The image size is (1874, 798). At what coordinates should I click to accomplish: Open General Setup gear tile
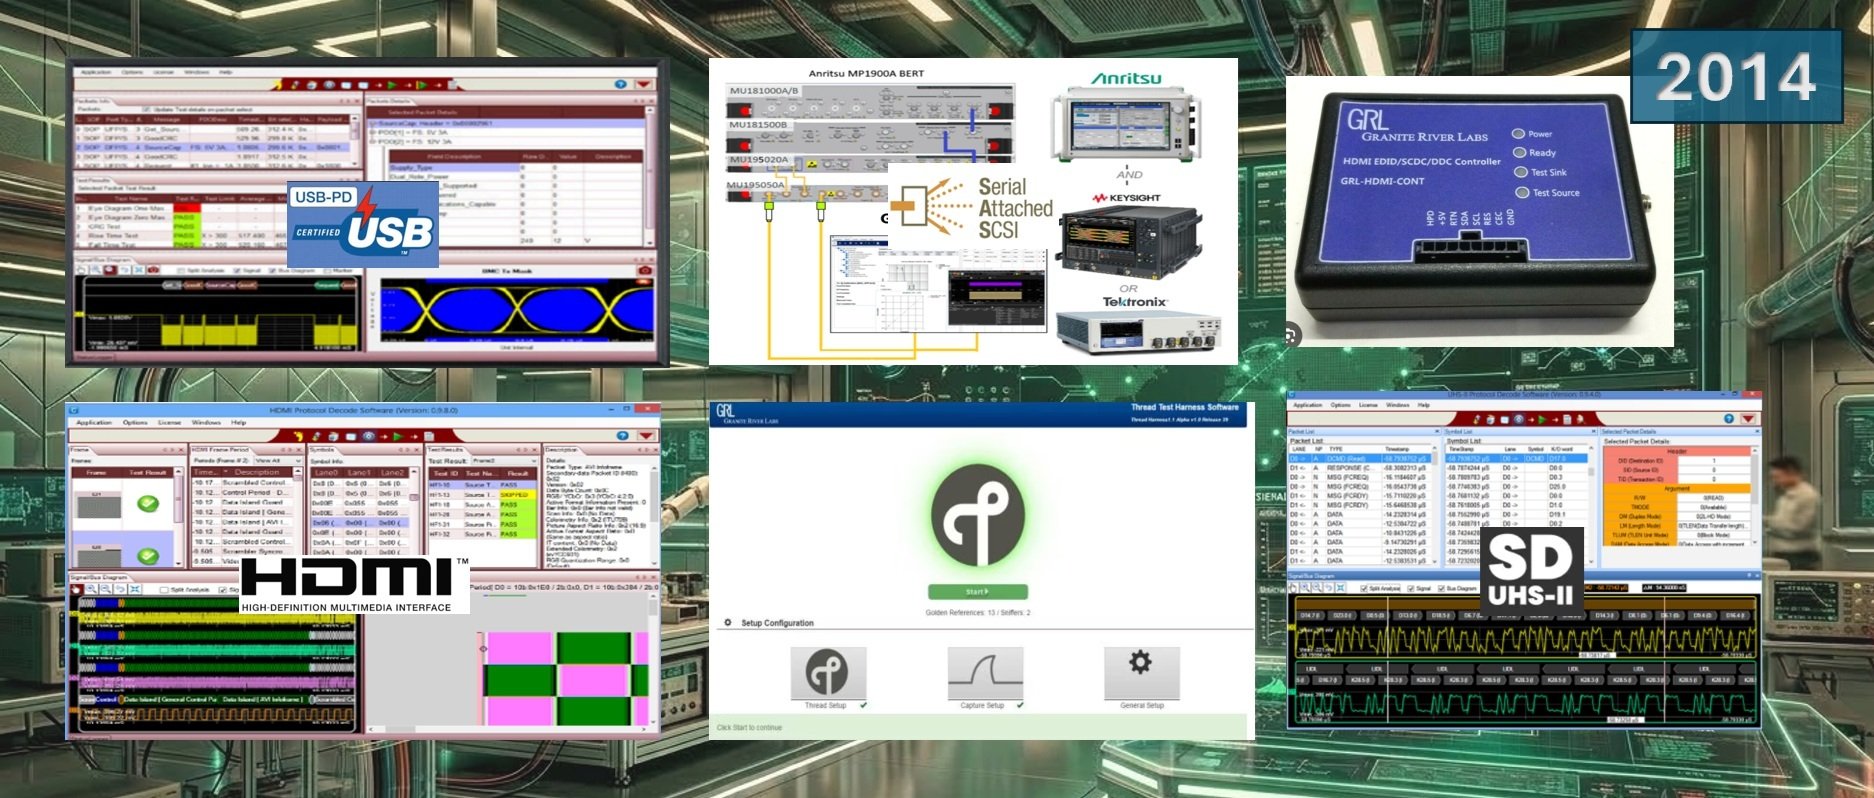(1141, 673)
